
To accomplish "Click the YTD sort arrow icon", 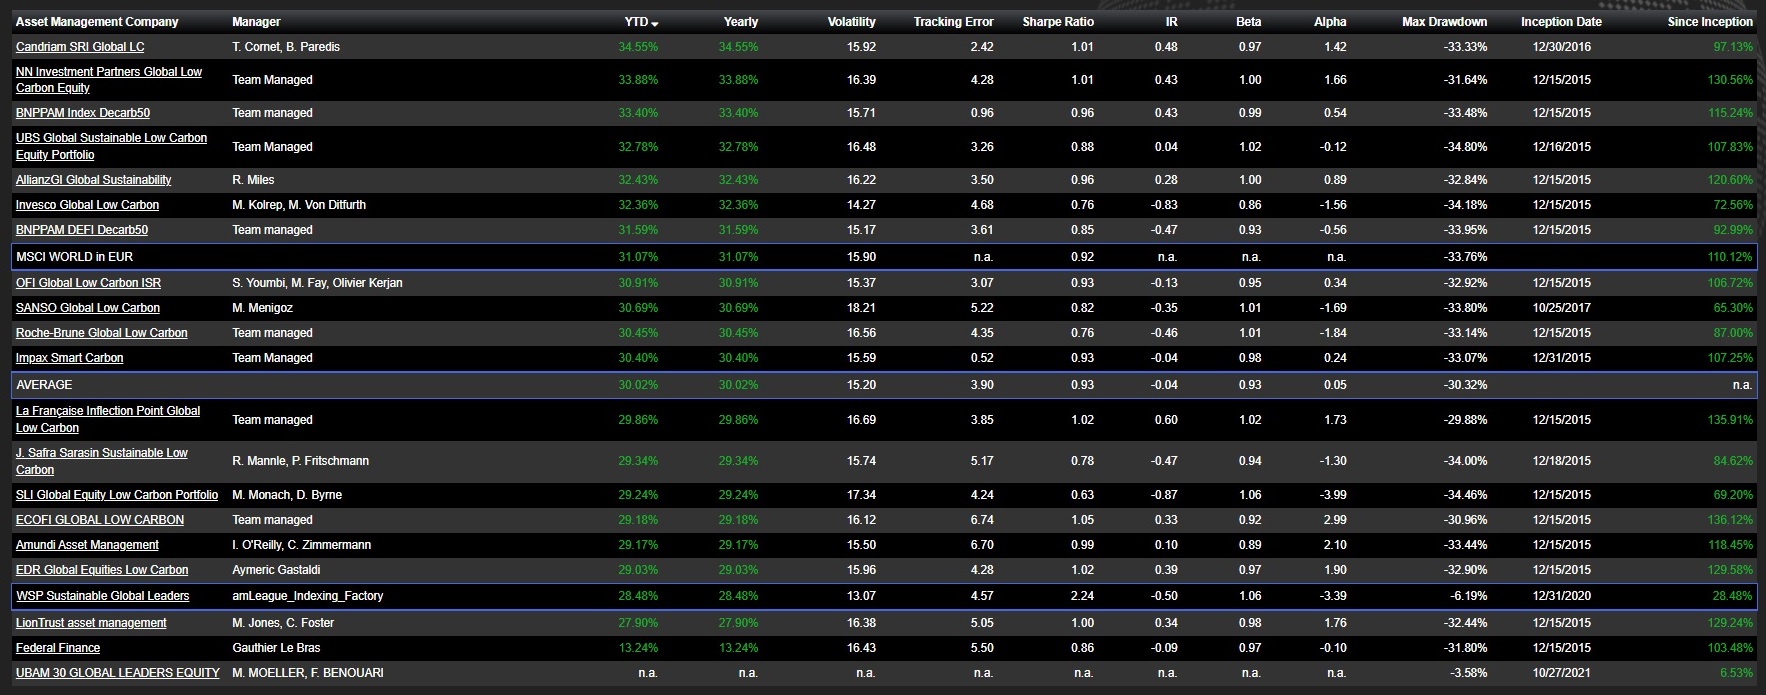I will pos(655,23).
